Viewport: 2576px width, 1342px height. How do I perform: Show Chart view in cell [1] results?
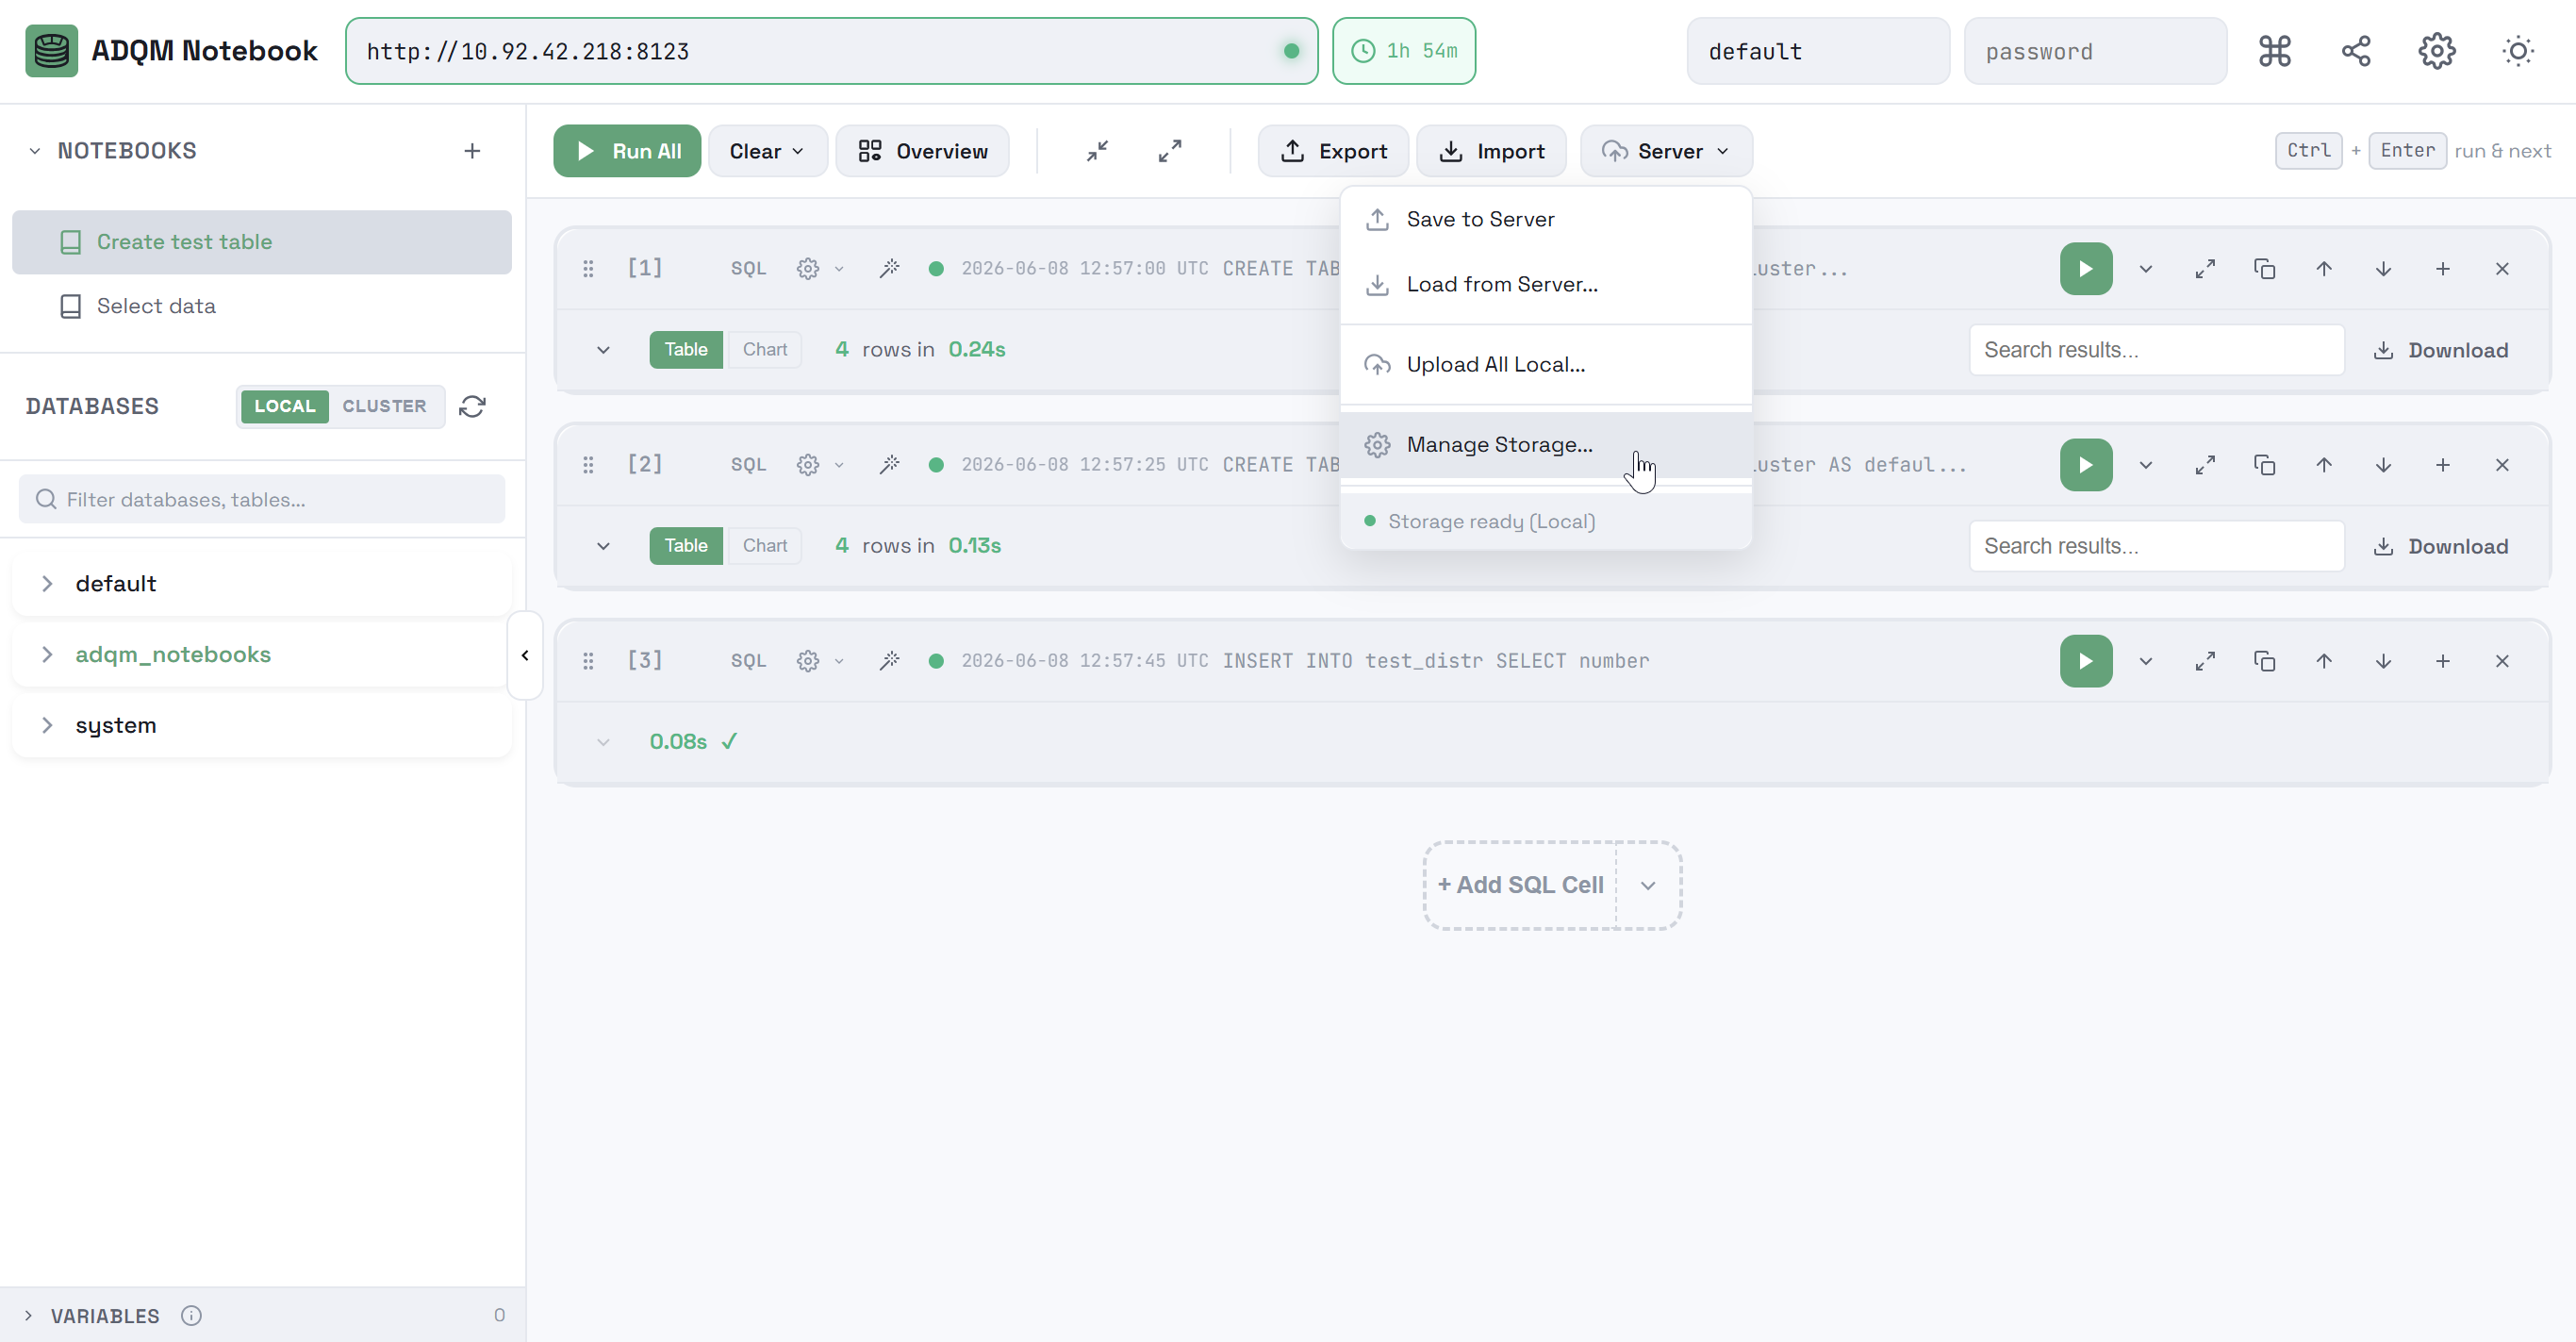pyautogui.click(x=764, y=350)
